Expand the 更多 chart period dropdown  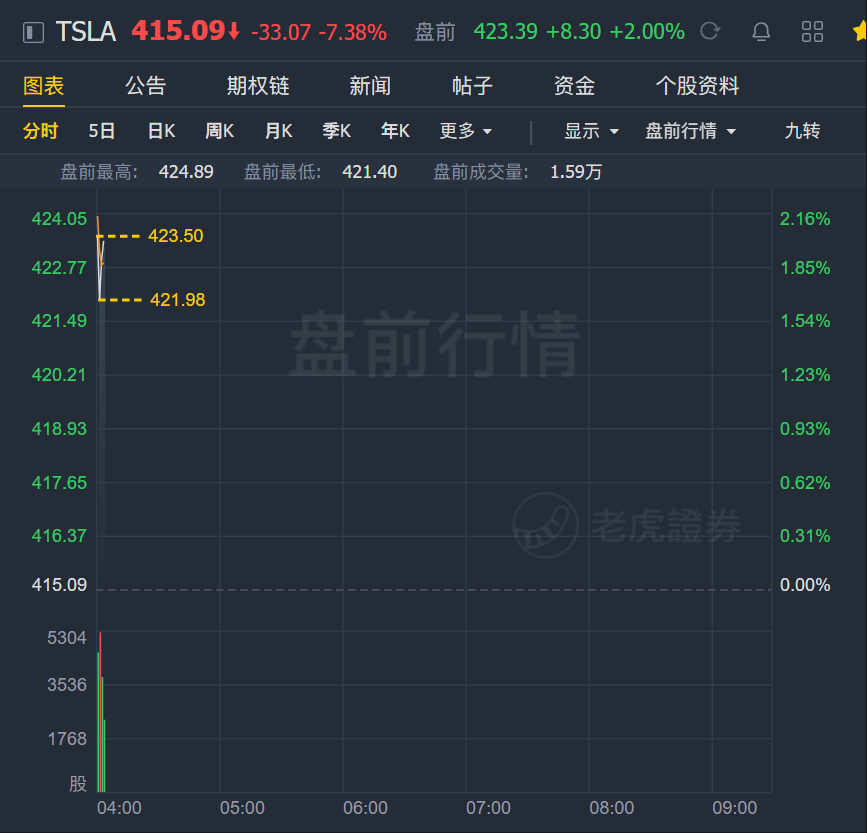click(466, 131)
